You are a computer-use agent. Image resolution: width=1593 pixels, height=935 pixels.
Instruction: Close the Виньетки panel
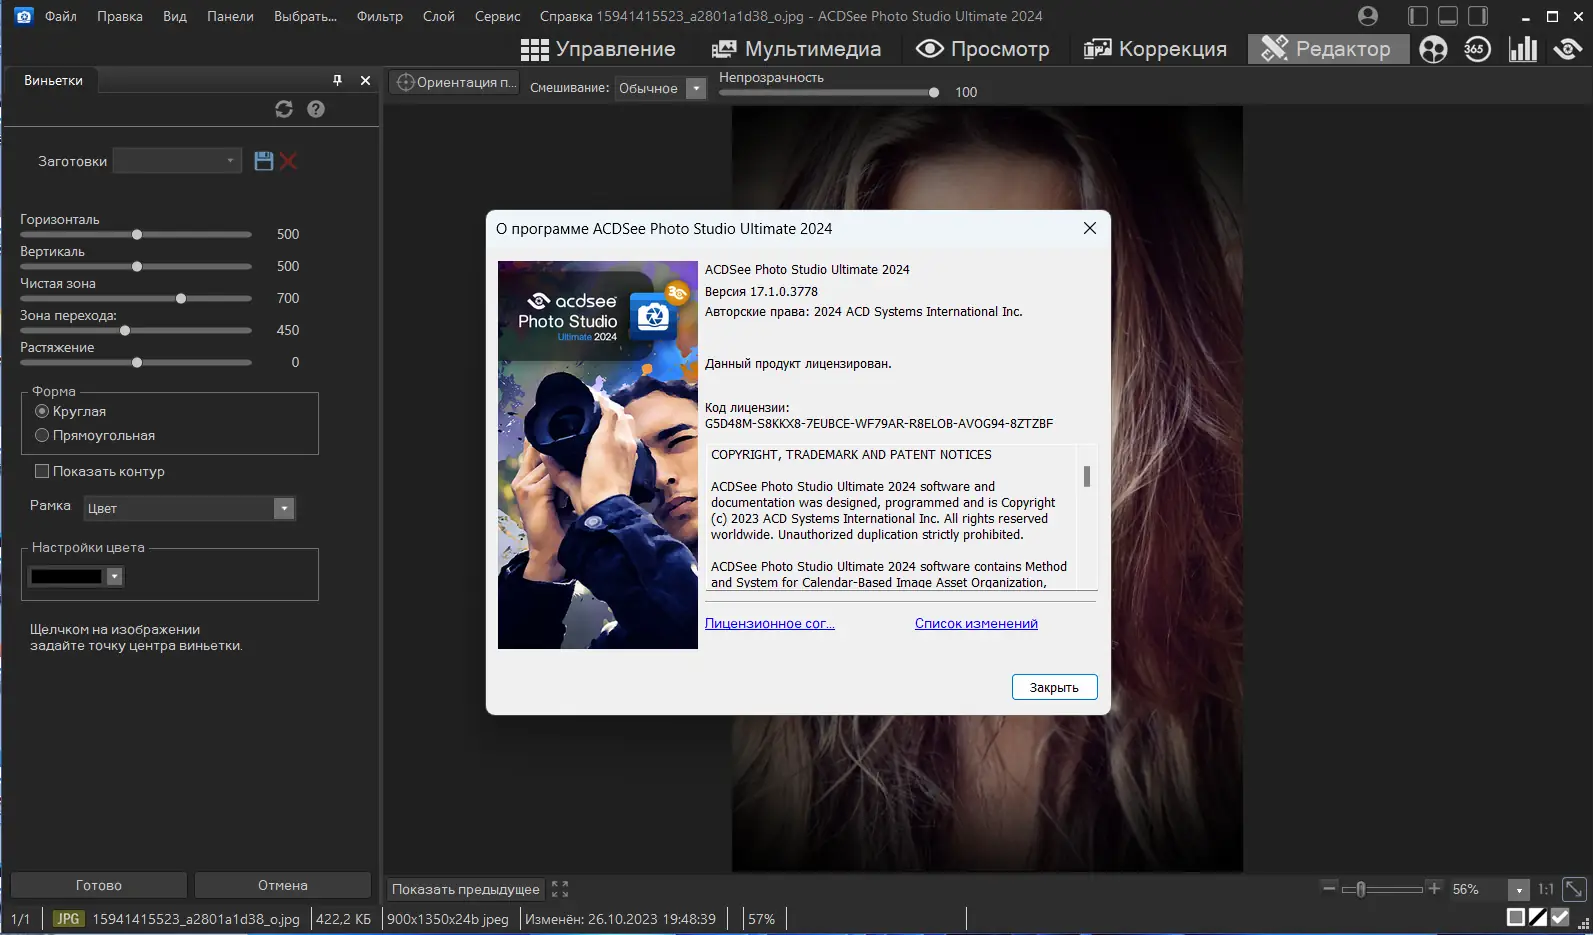click(x=365, y=80)
